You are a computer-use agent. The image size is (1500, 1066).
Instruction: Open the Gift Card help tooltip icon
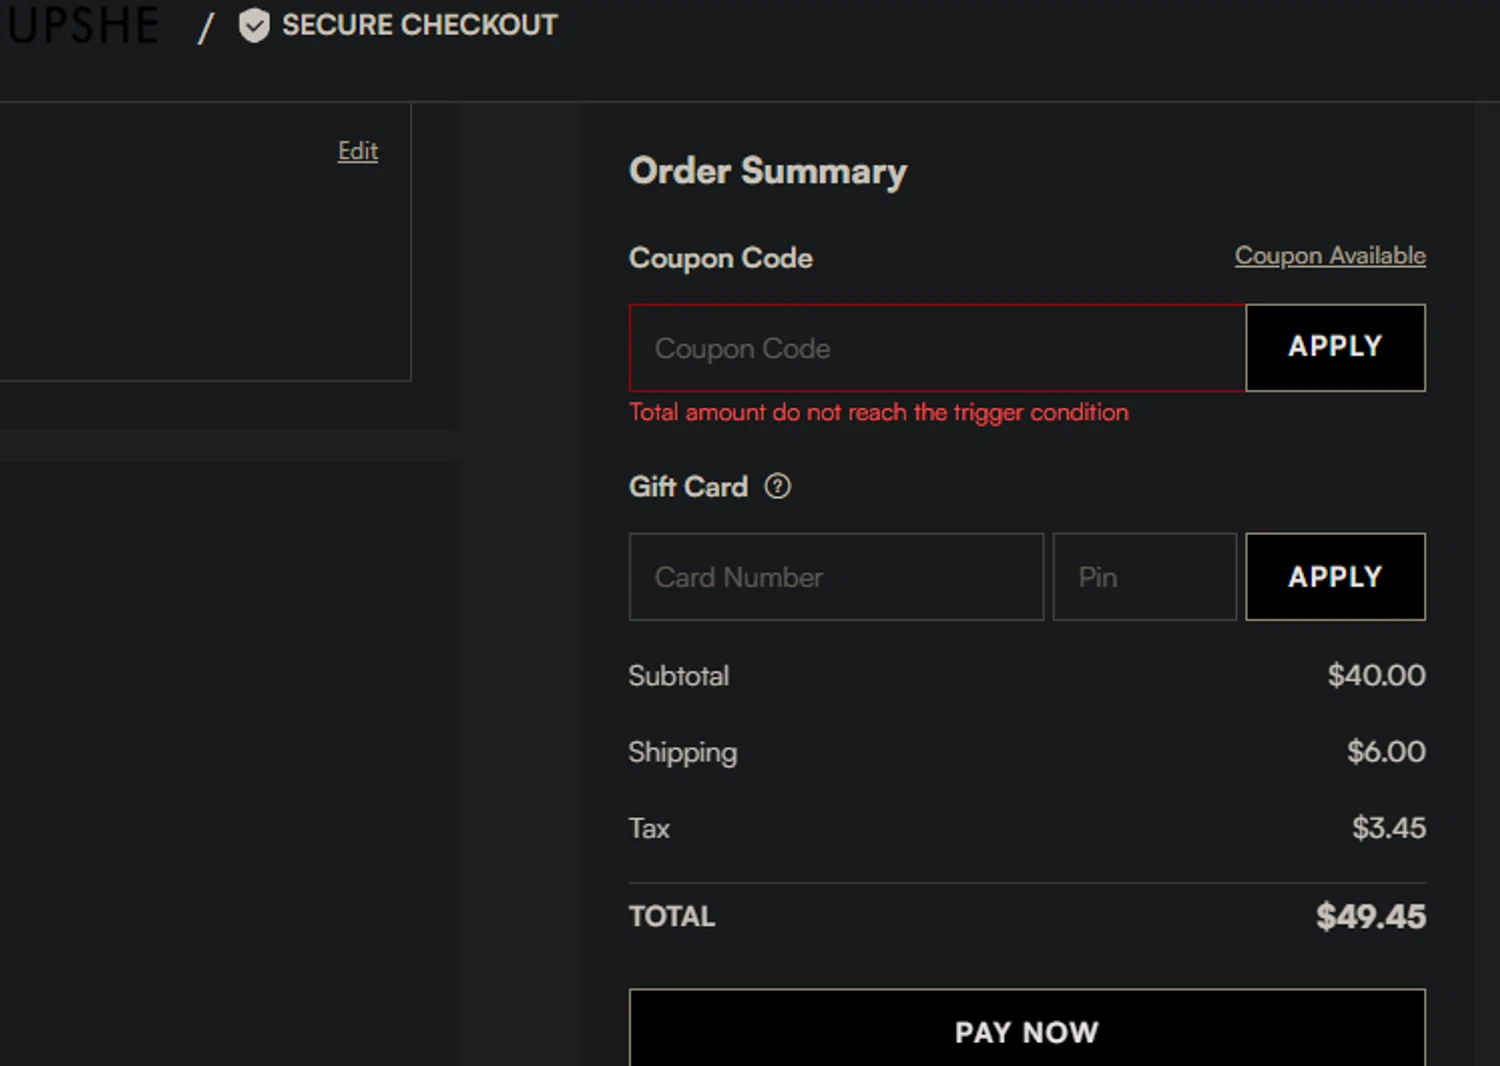[x=777, y=486]
